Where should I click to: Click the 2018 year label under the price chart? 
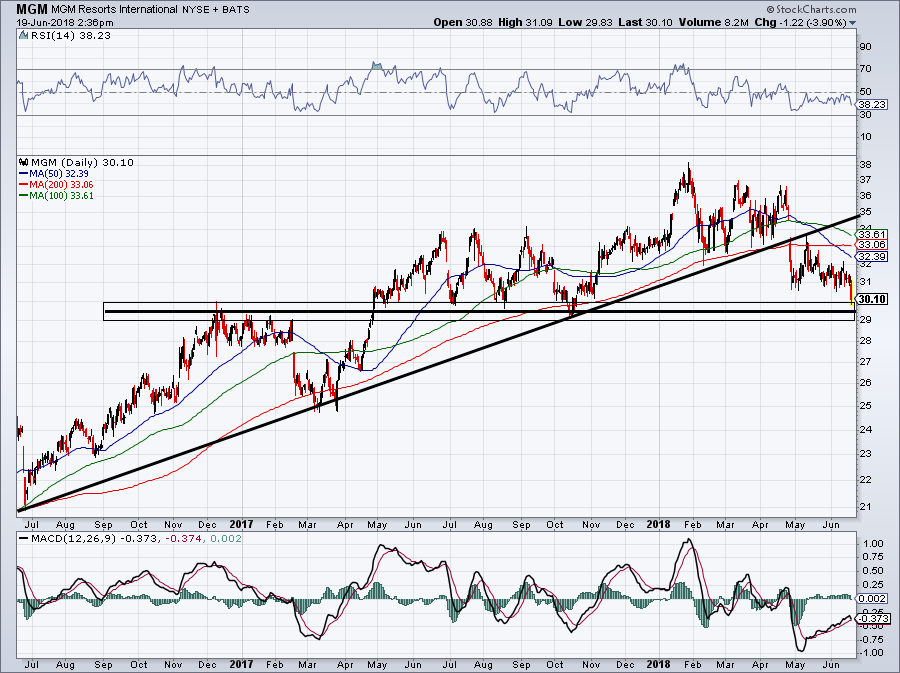point(658,524)
